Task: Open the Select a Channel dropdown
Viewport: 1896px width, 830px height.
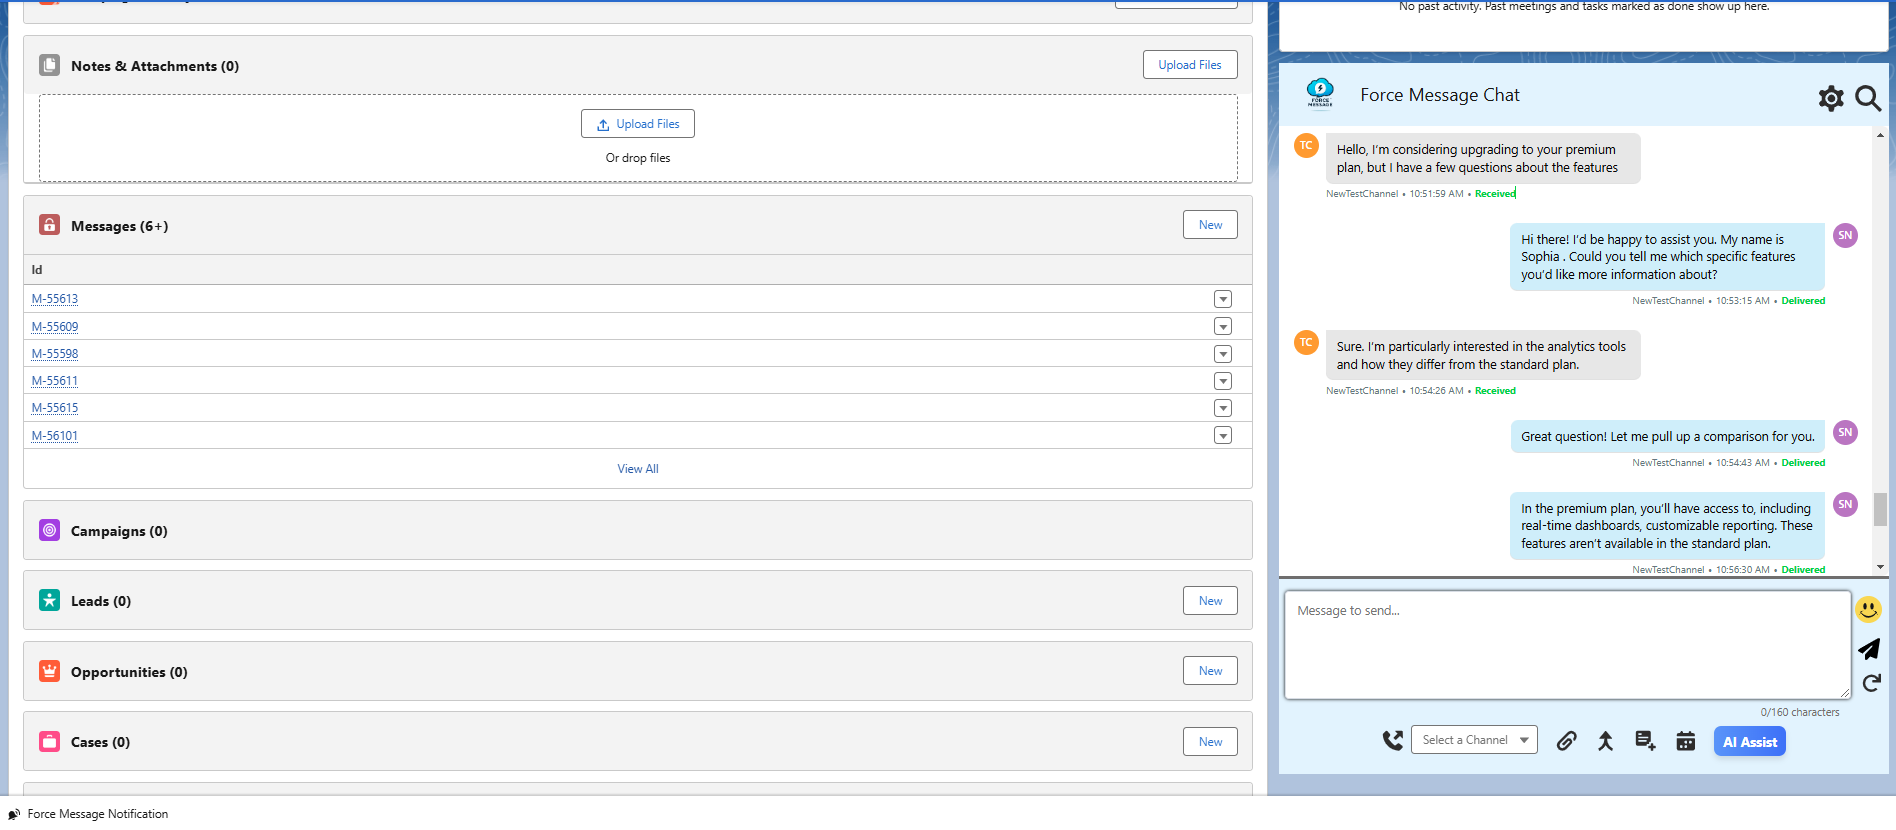Action: [1474, 740]
